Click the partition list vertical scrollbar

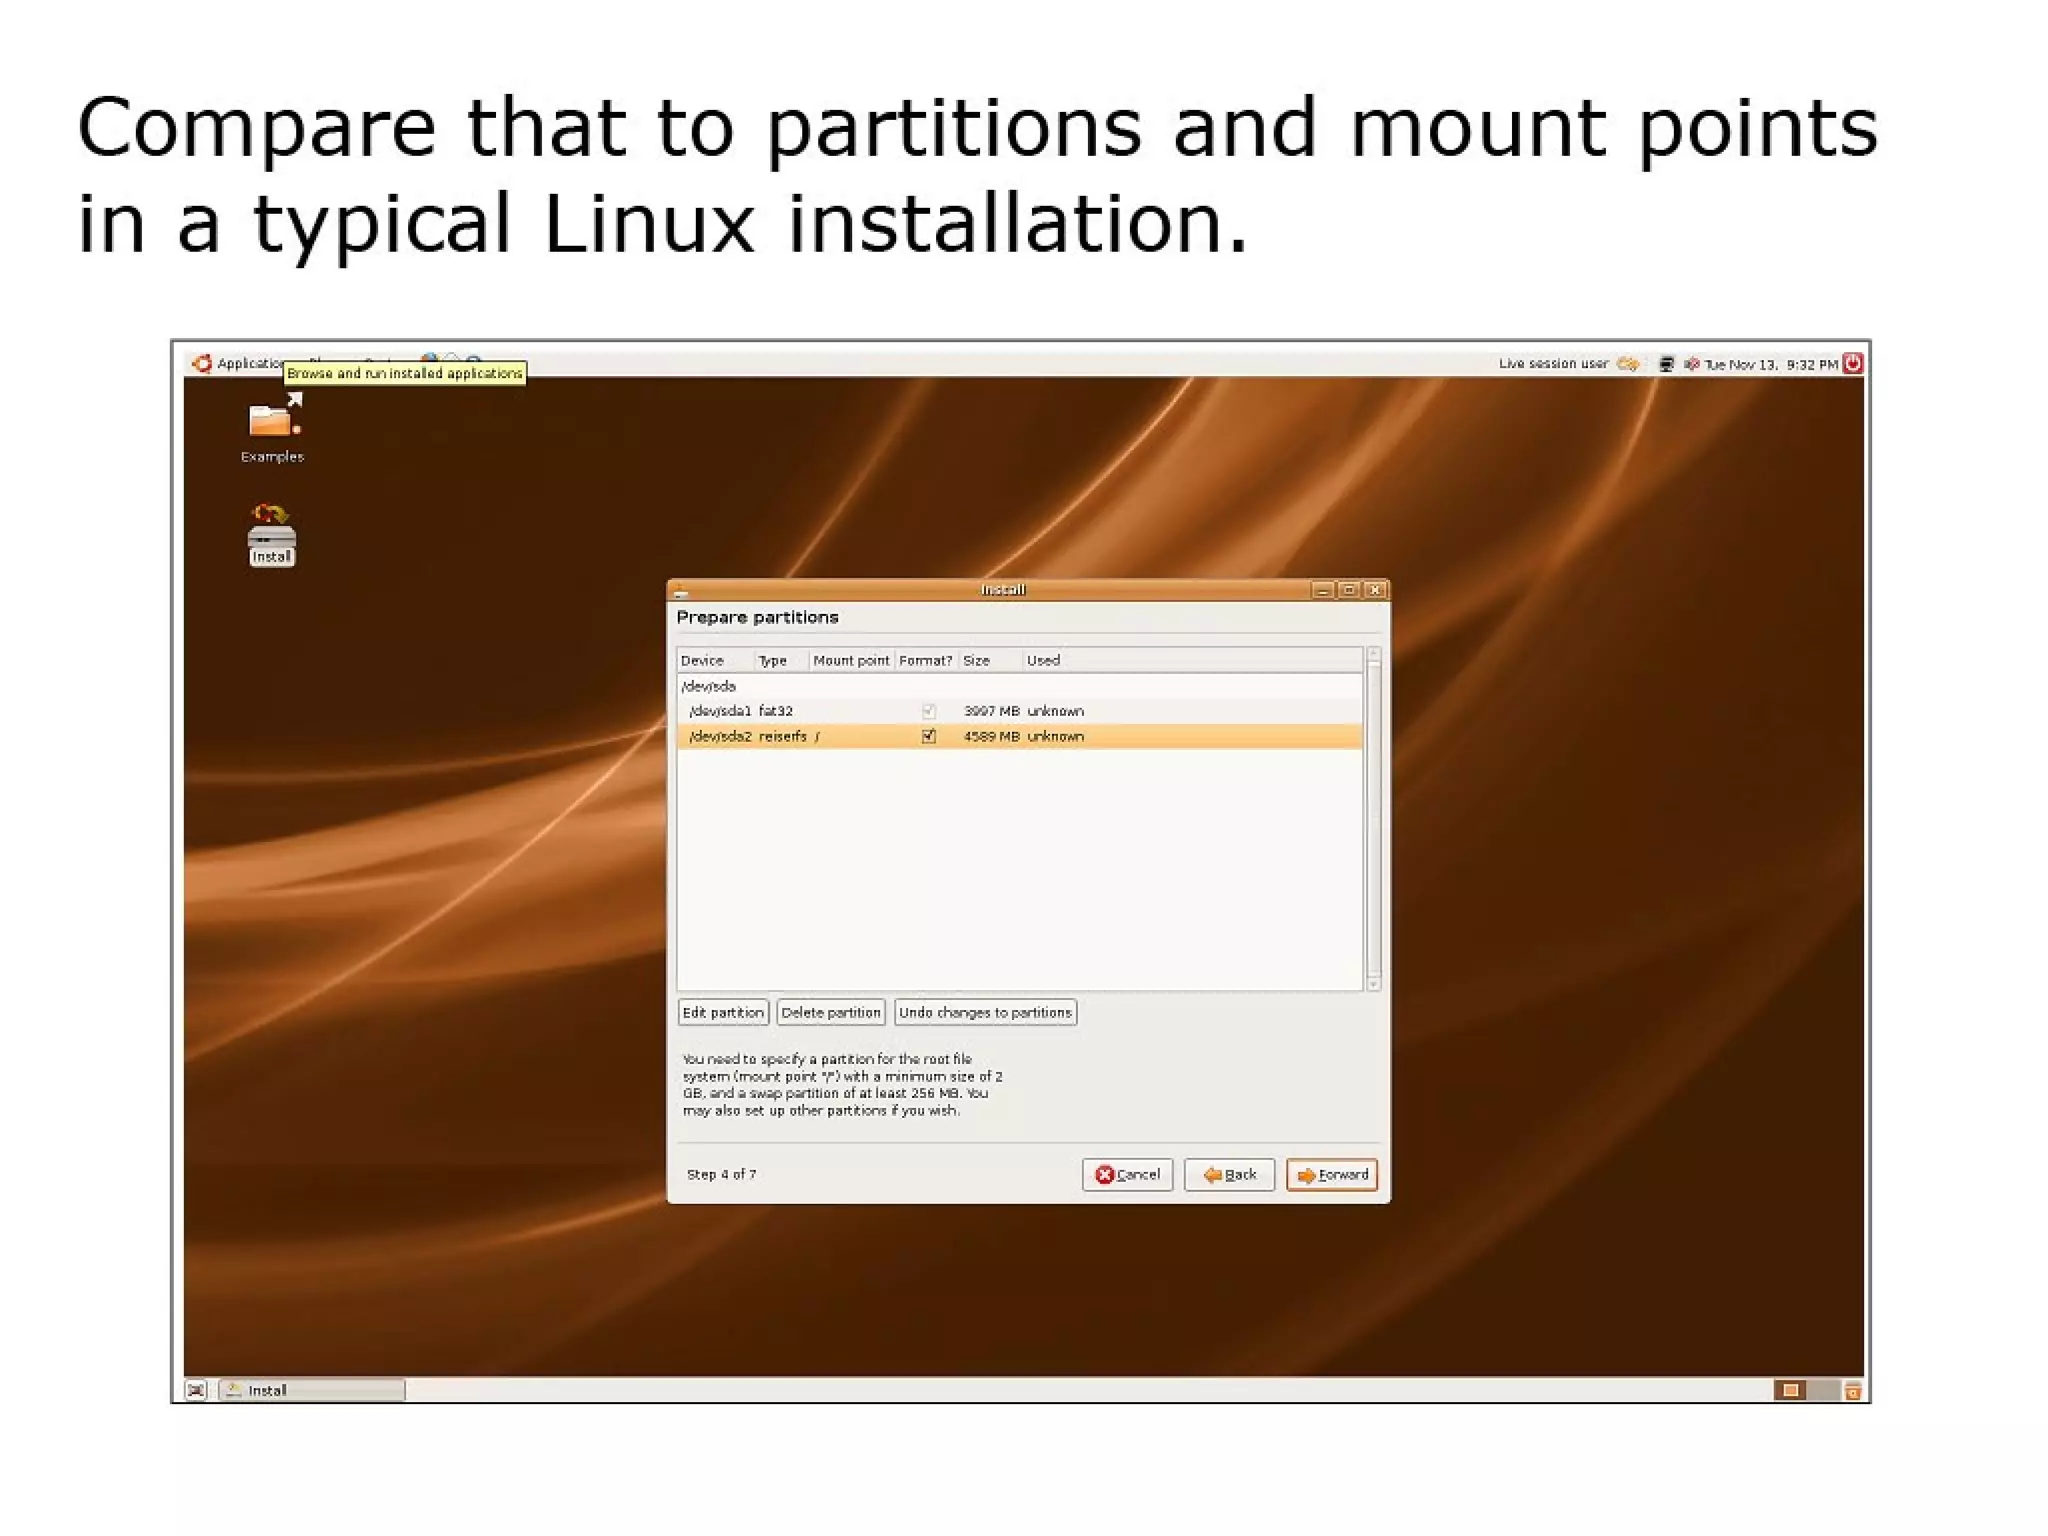tap(1373, 819)
